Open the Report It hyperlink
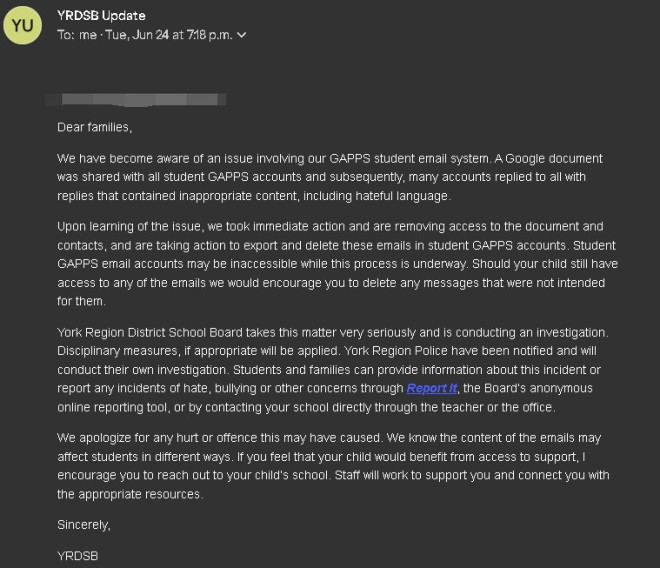This screenshot has width=660, height=568. click(432, 388)
